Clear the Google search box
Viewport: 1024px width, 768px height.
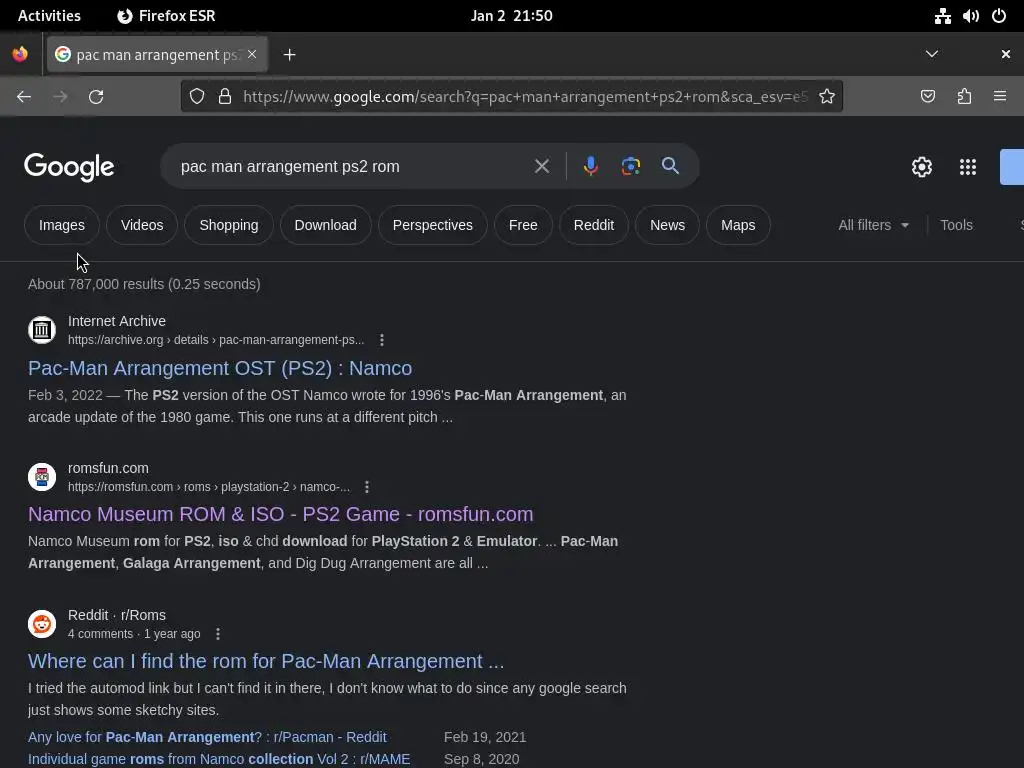[541, 167]
